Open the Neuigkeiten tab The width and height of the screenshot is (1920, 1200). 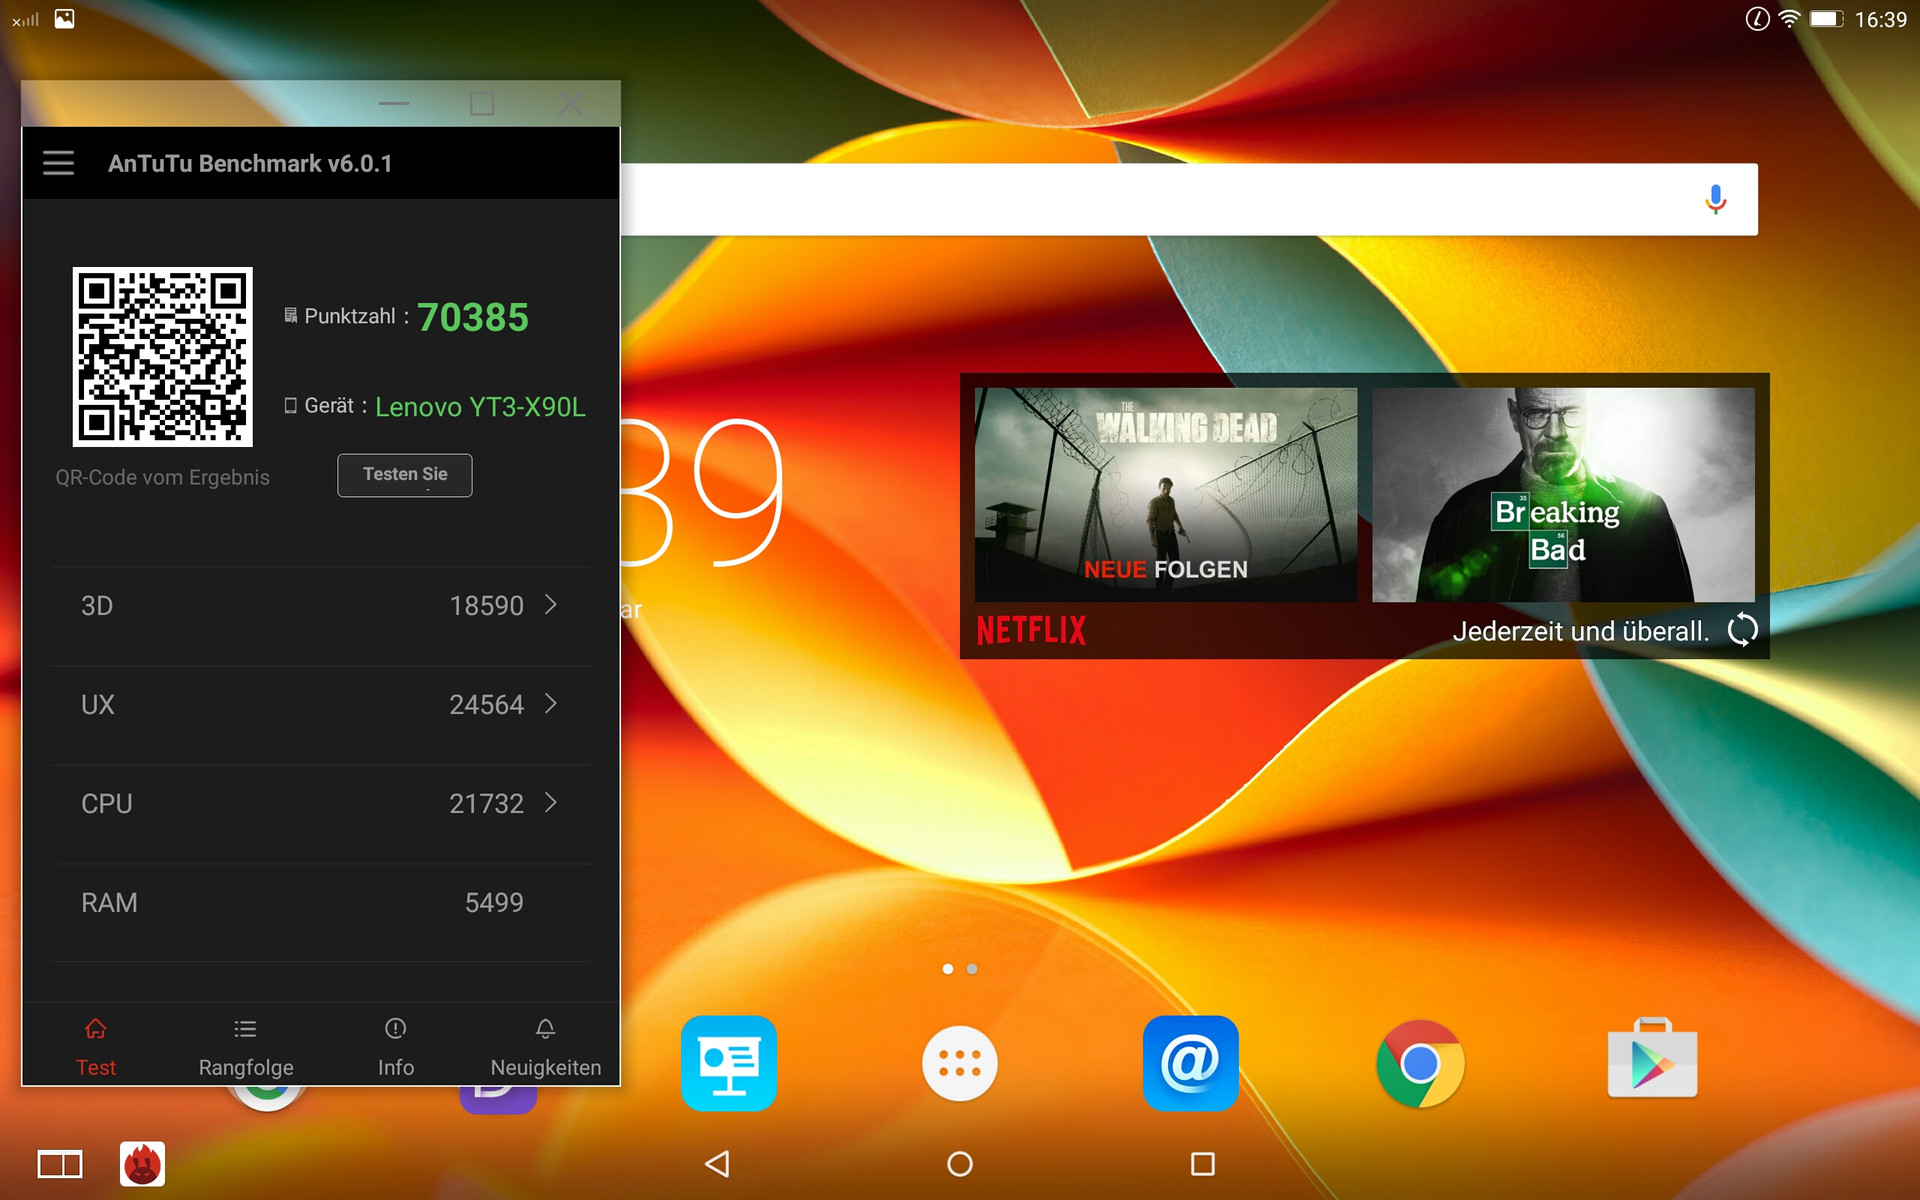[x=545, y=1046]
